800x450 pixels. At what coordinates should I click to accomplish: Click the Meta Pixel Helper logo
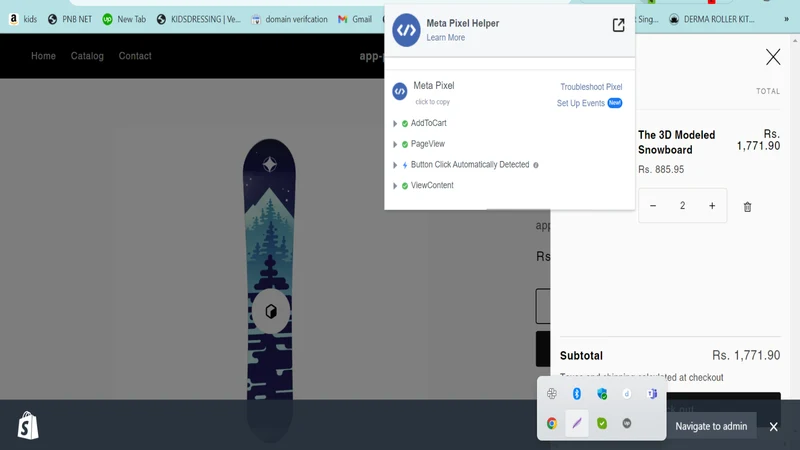(406, 30)
